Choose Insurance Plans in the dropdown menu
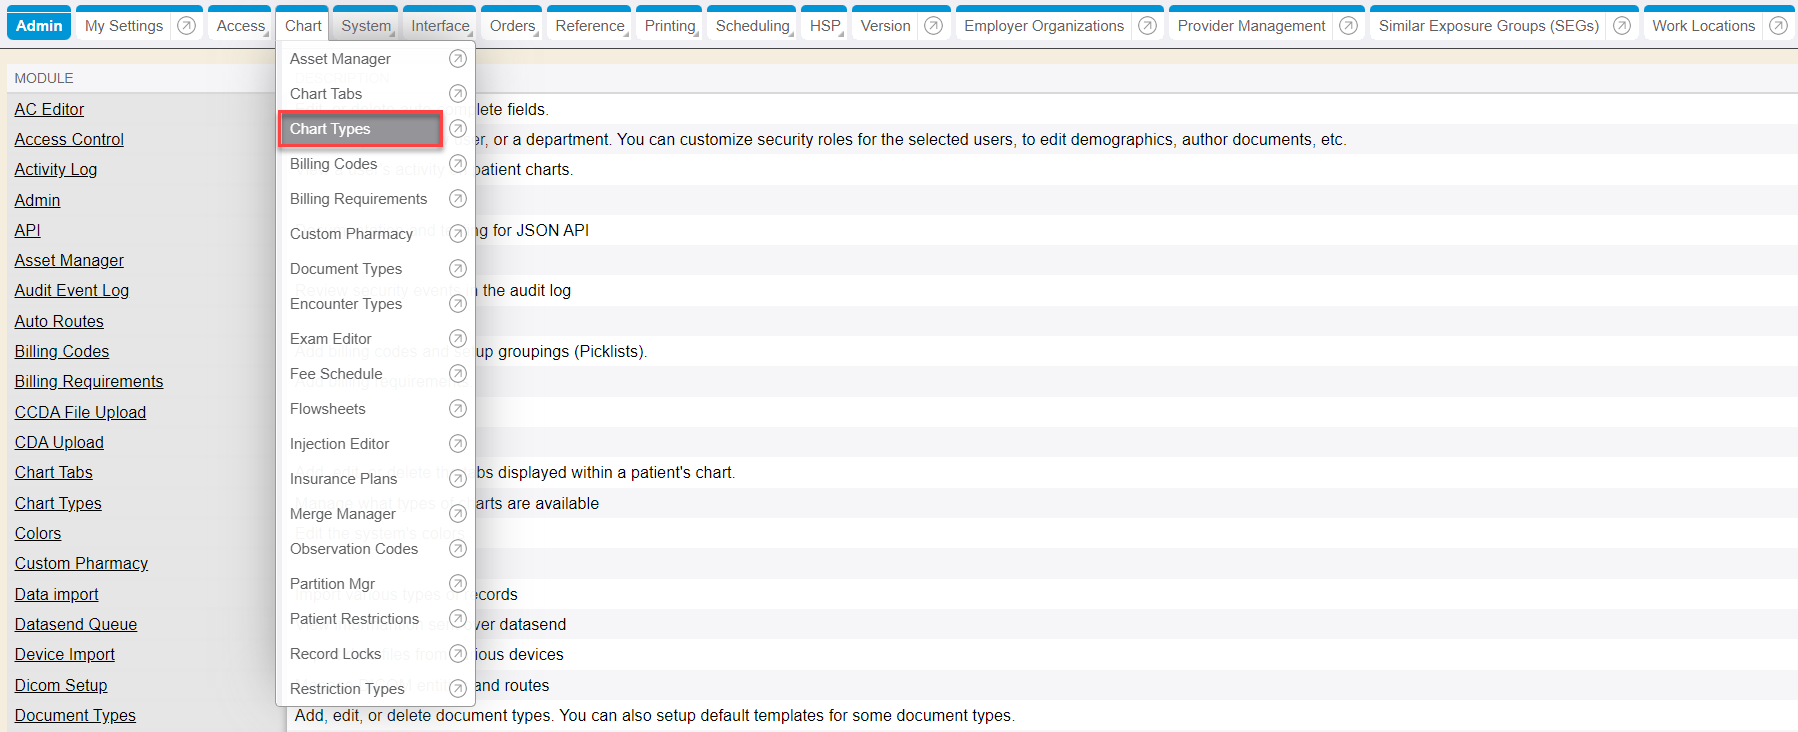The height and width of the screenshot is (732, 1798). tap(344, 479)
